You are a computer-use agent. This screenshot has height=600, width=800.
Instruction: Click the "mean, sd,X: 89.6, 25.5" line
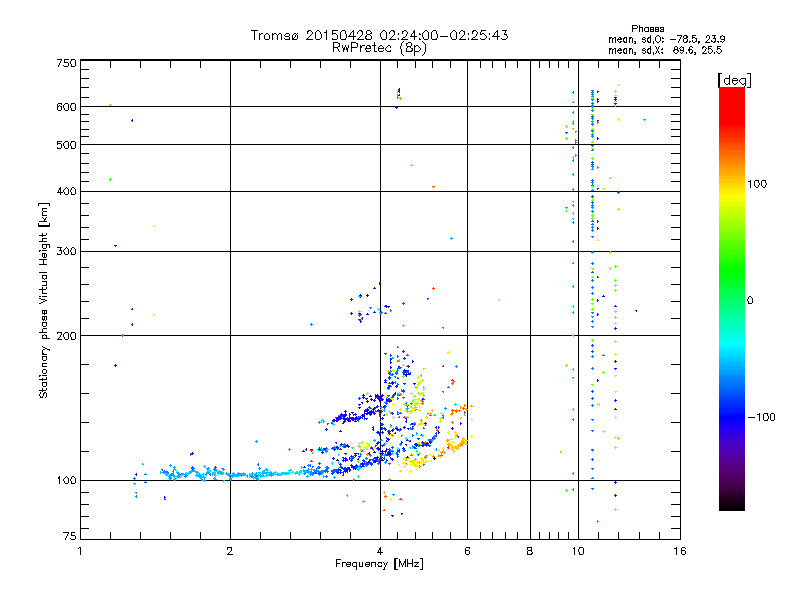point(665,50)
